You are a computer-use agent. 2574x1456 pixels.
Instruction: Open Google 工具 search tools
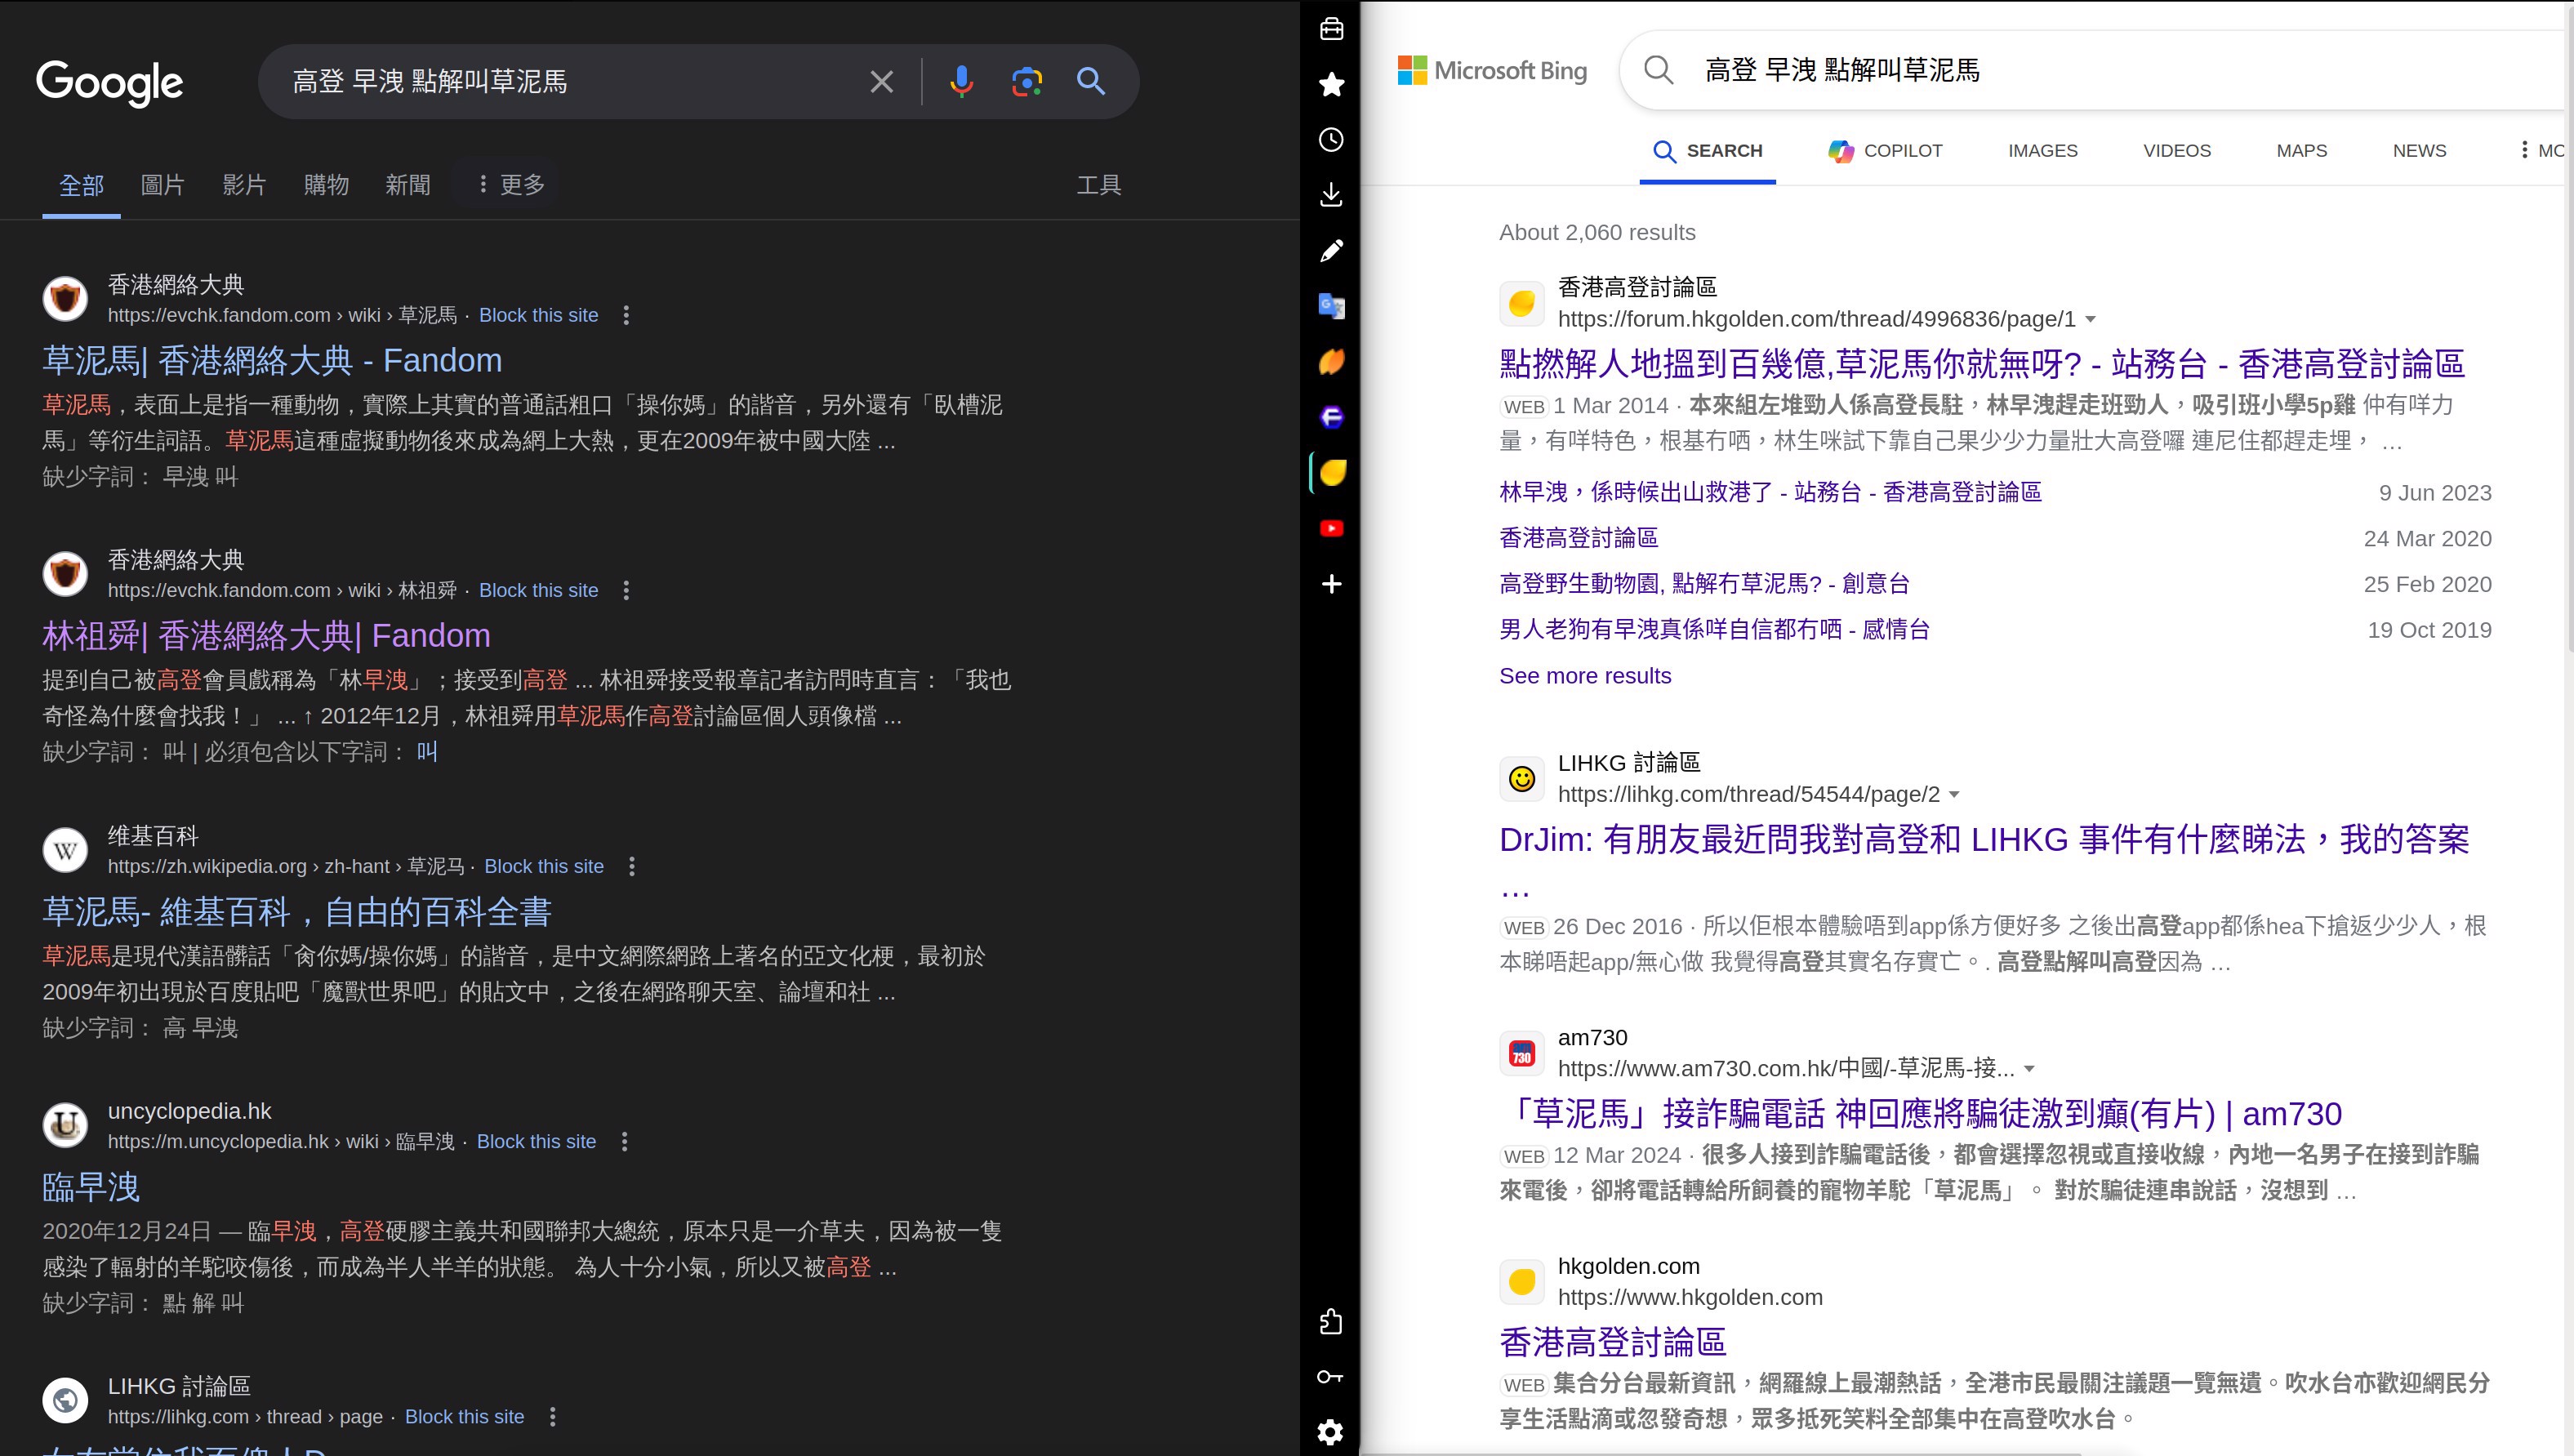[x=1099, y=185]
